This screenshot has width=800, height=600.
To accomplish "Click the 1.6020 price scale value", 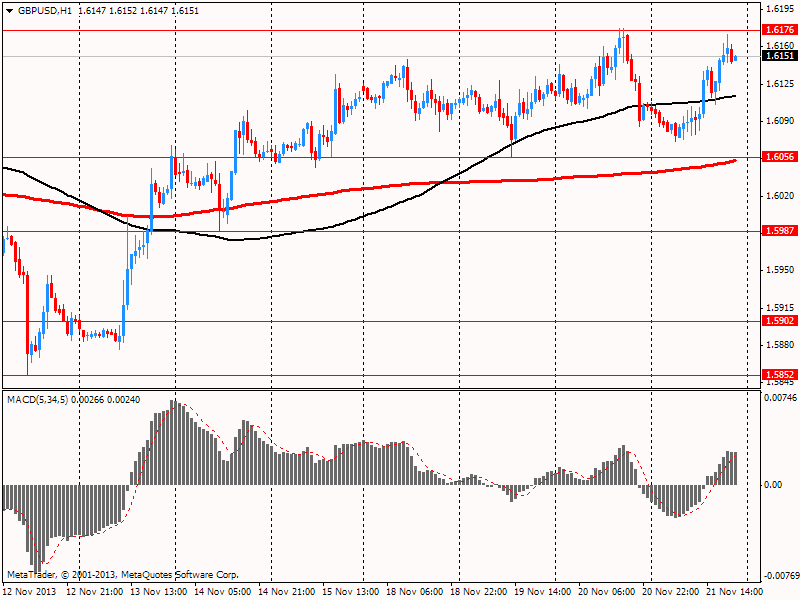I will pyautogui.click(x=780, y=196).
